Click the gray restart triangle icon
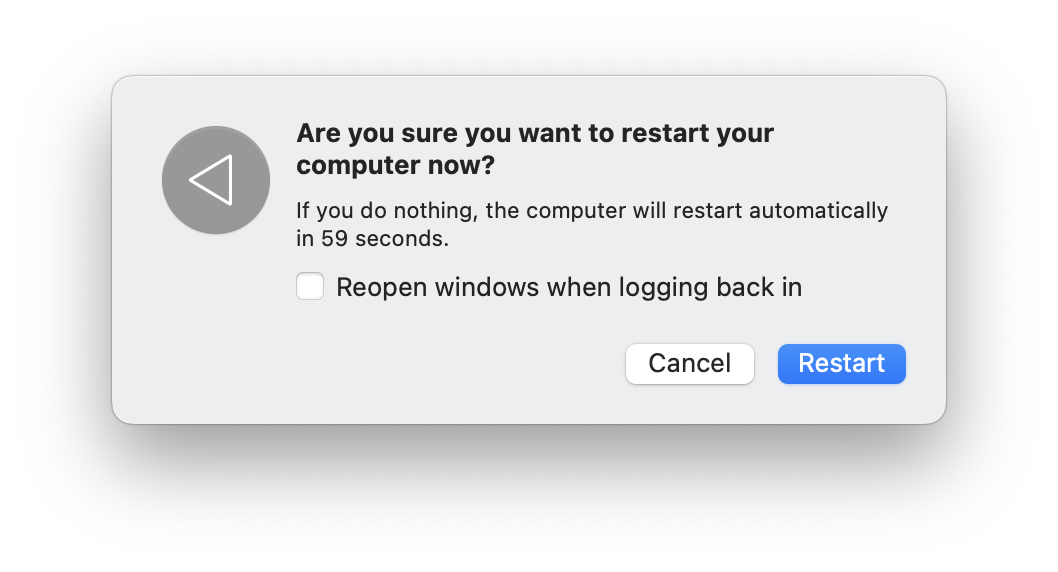Screen dimensions: 1058x572 pos(216,181)
